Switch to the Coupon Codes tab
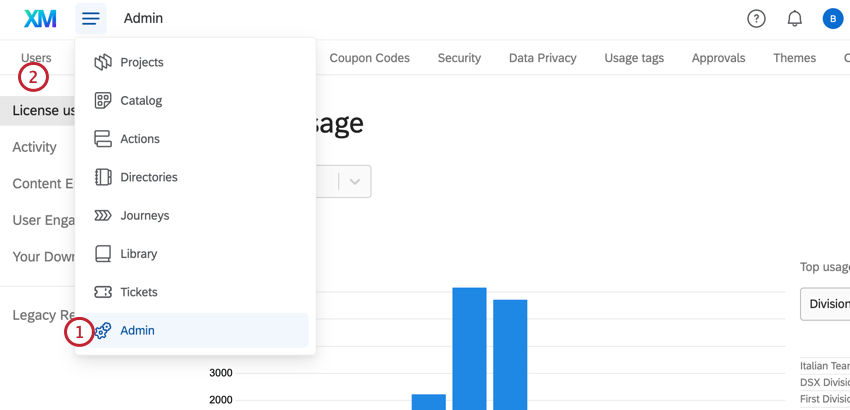This screenshot has width=850, height=410. click(370, 58)
